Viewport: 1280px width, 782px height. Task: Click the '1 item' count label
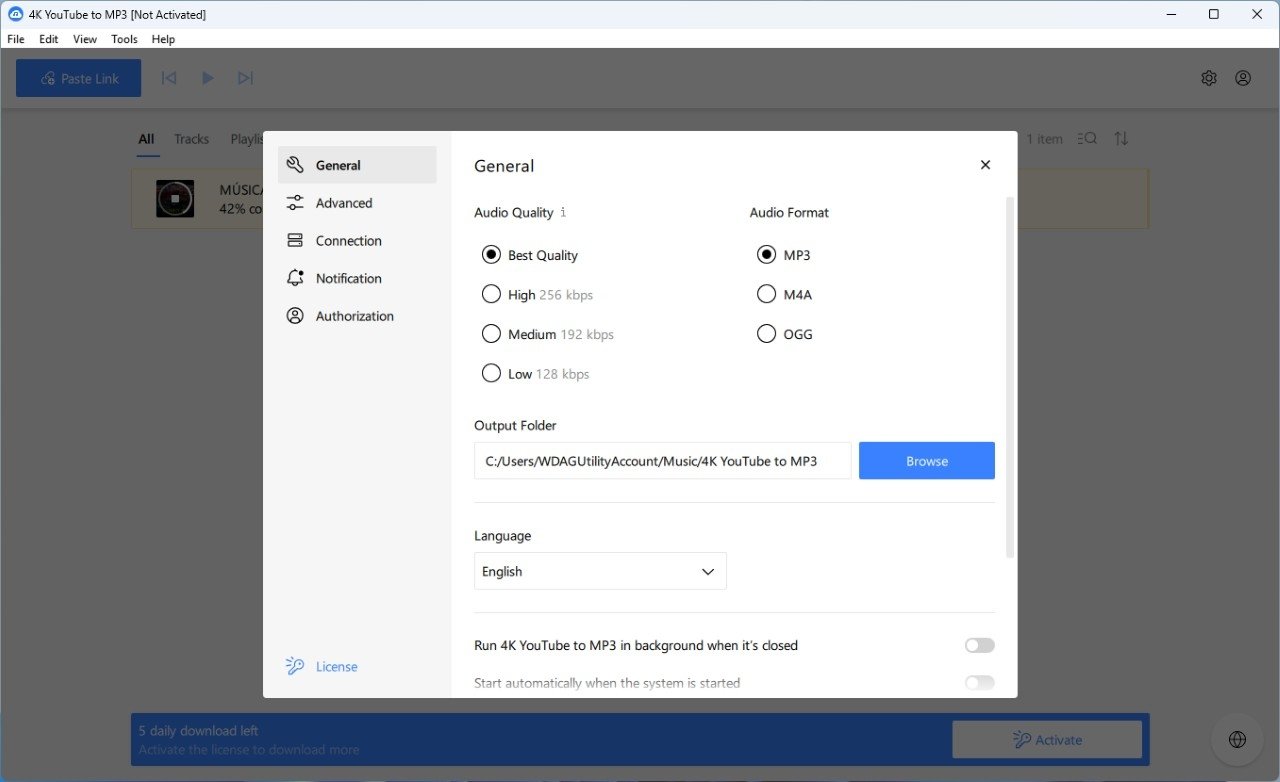pyautogui.click(x=1045, y=139)
